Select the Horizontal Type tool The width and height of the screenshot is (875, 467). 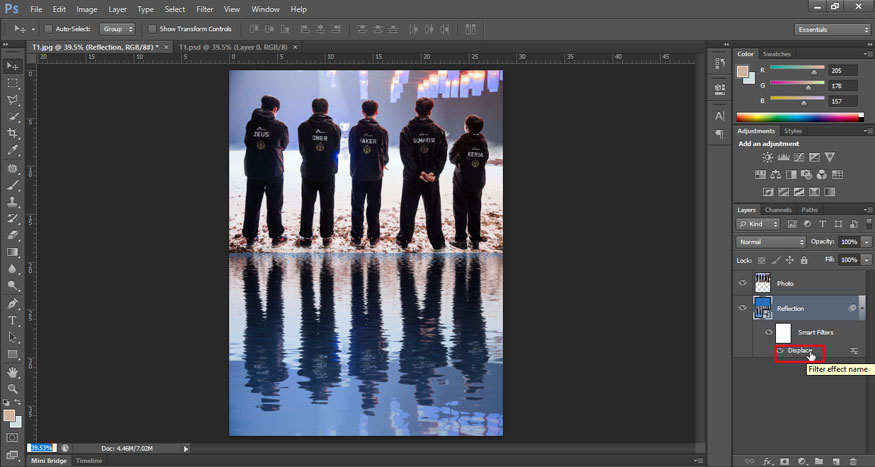tap(13, 320)
